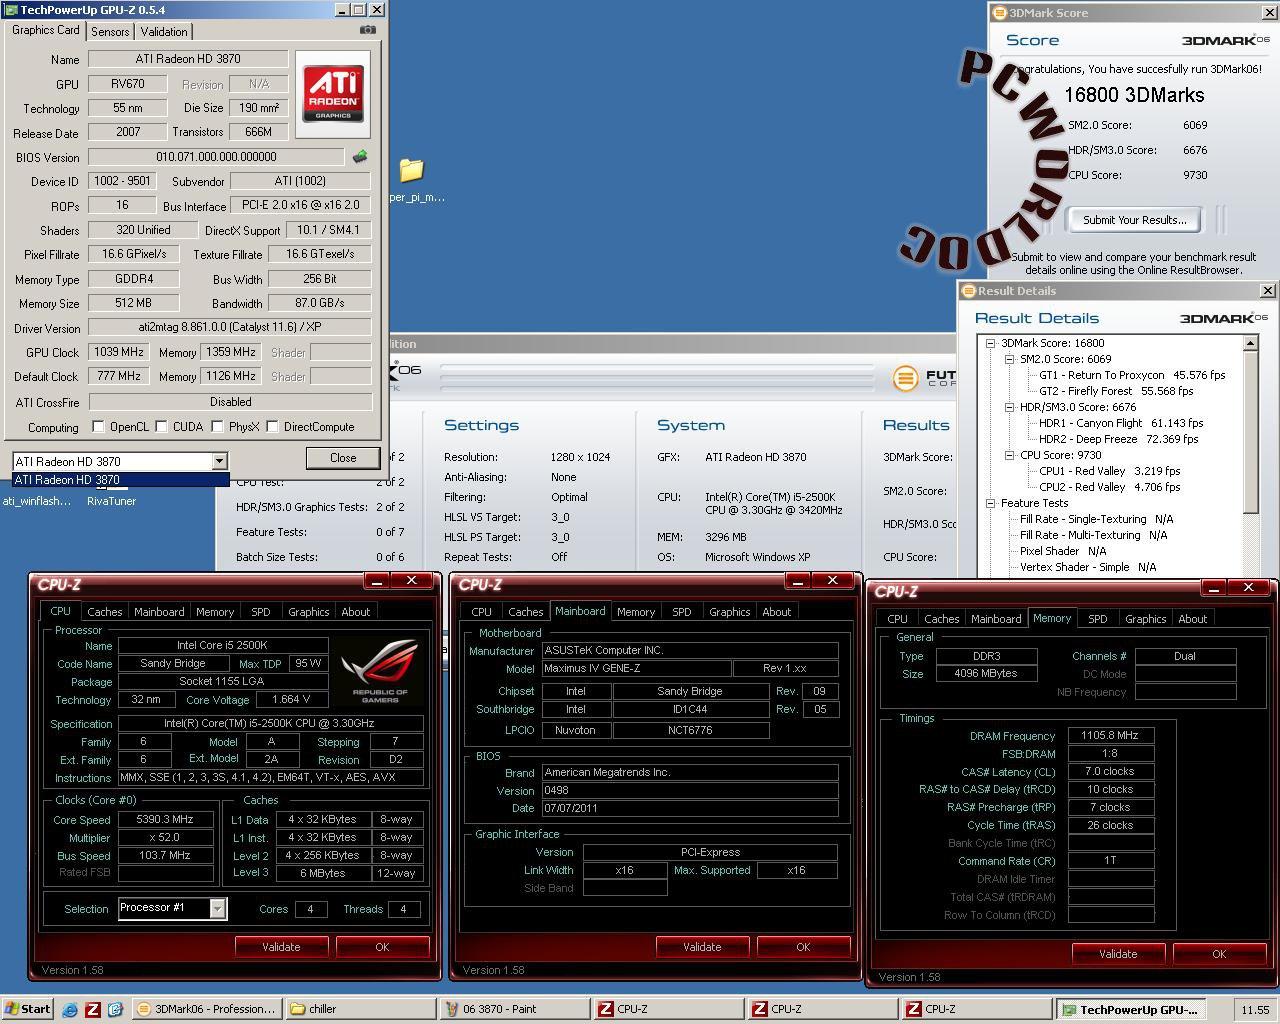Click Validate in CPU-Z Mainboard window

coord(702,947)
